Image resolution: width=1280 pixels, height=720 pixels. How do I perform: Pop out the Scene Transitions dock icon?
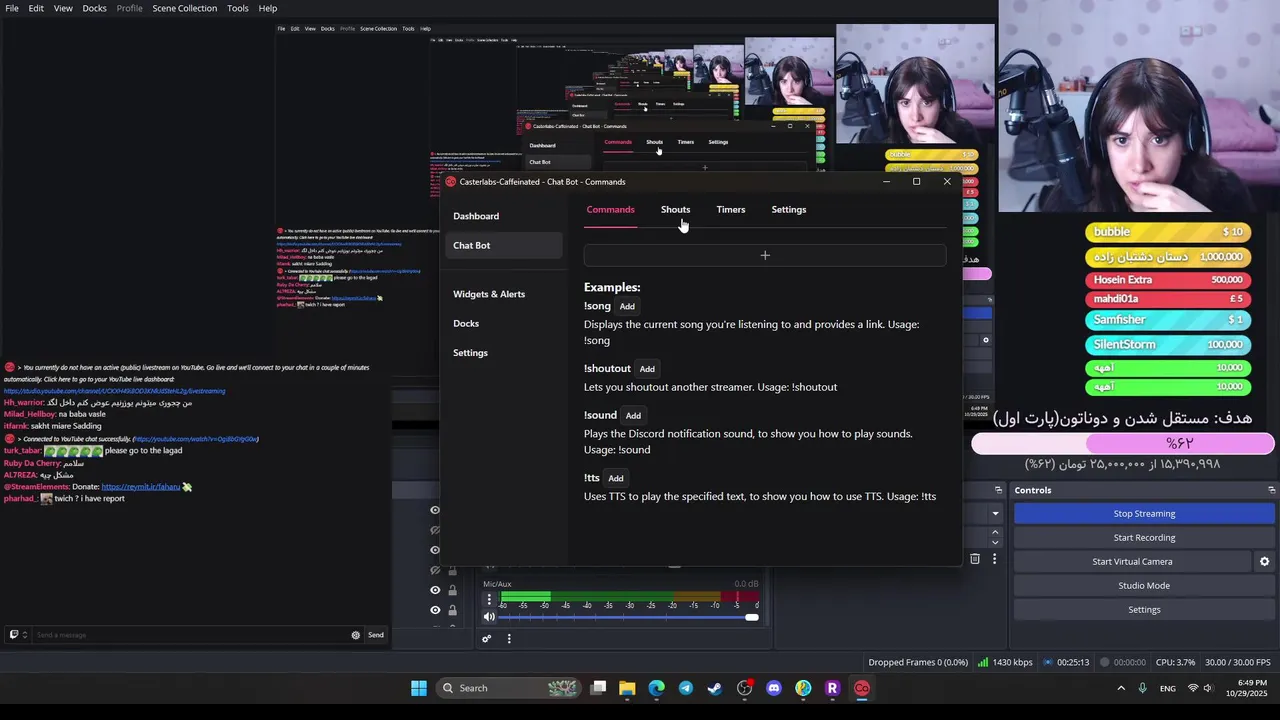point(998,490)
